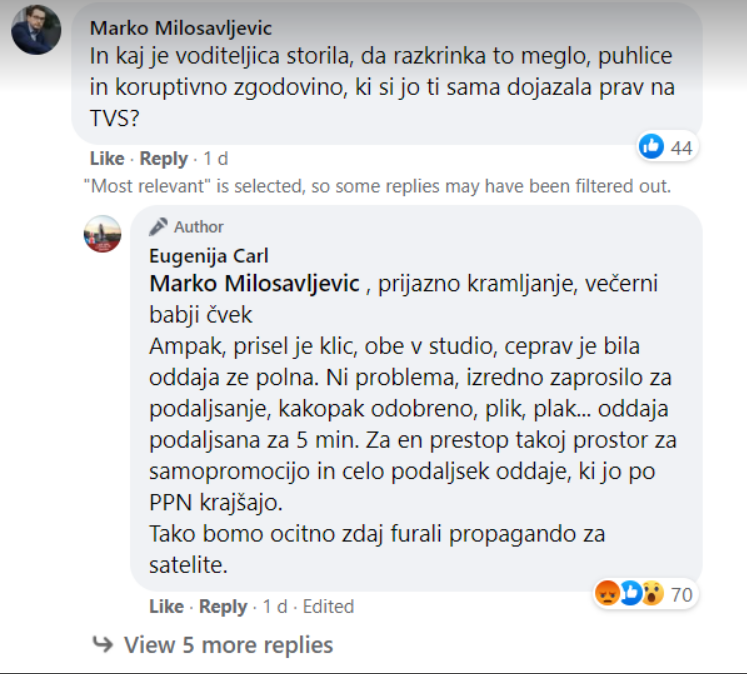Like Marko Milosavljevic's top comment
The image size is (747, 674).
(107, 158)
